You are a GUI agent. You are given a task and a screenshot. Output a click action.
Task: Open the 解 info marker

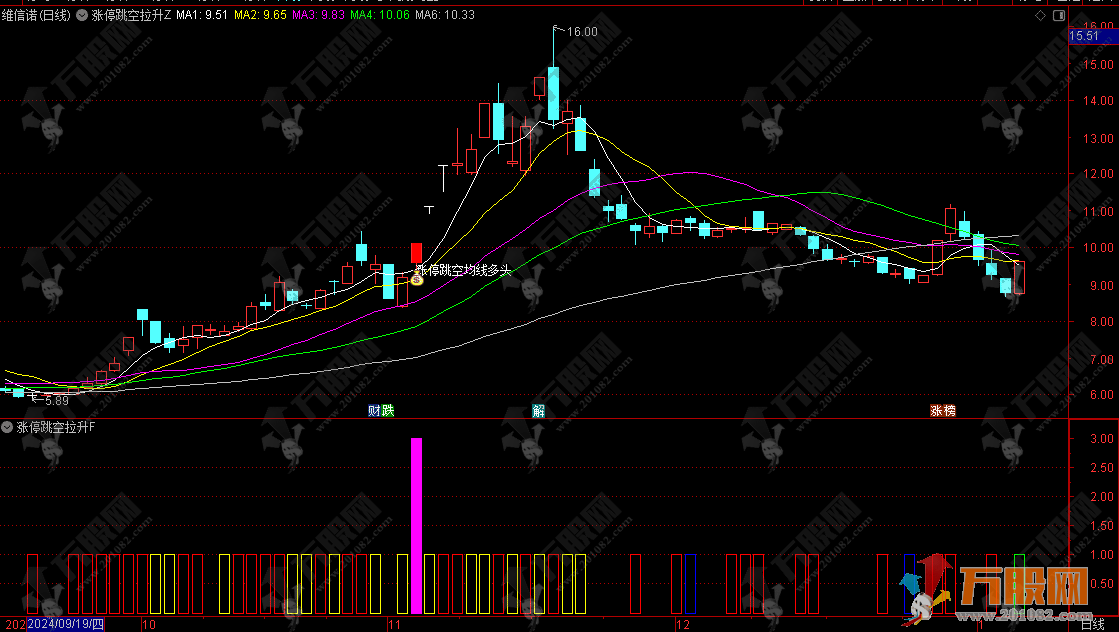point(539,410)
